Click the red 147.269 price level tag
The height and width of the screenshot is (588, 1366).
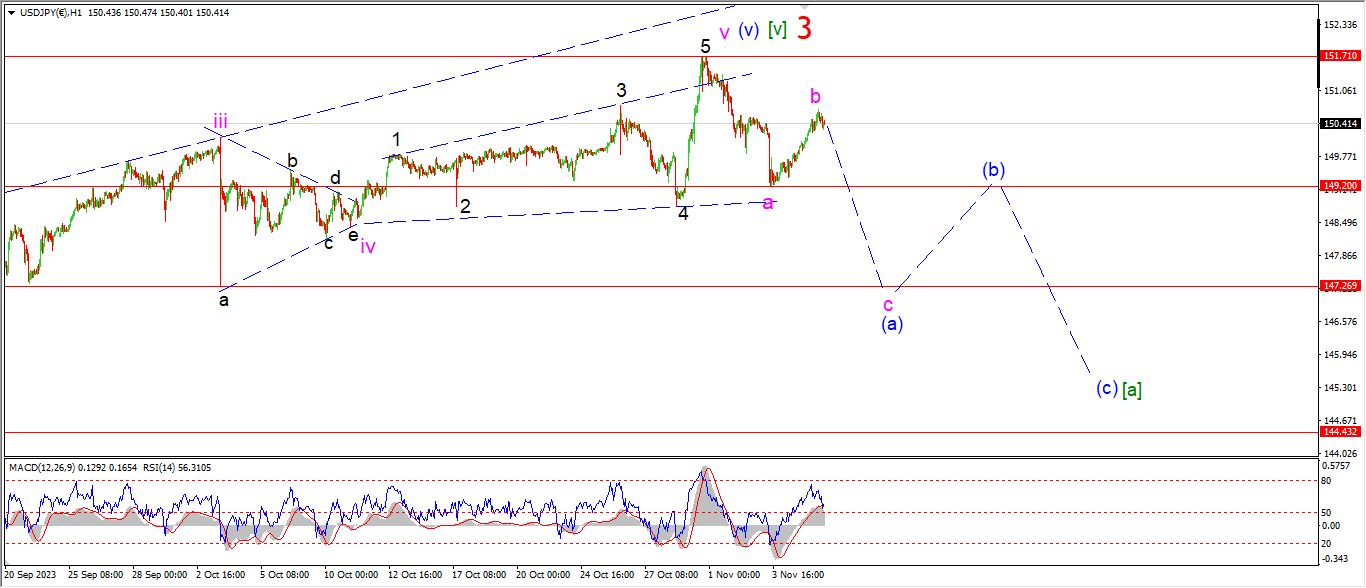point(1338,286)
